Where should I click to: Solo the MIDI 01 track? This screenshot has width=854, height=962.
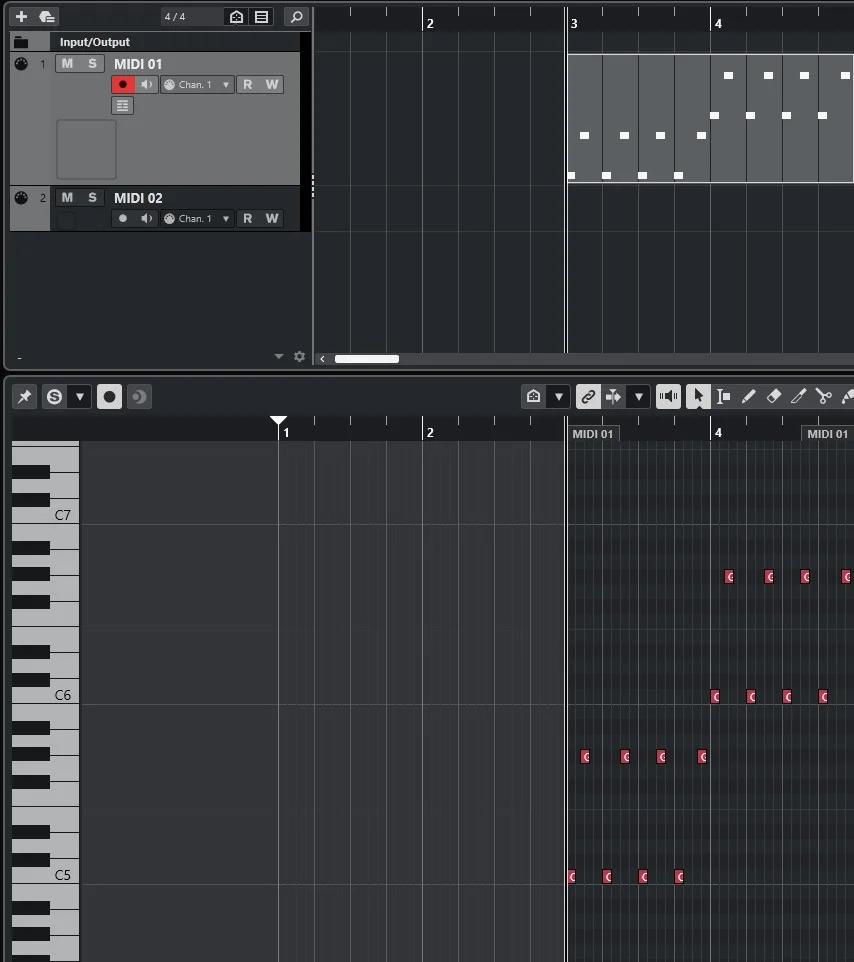[93, 64]
